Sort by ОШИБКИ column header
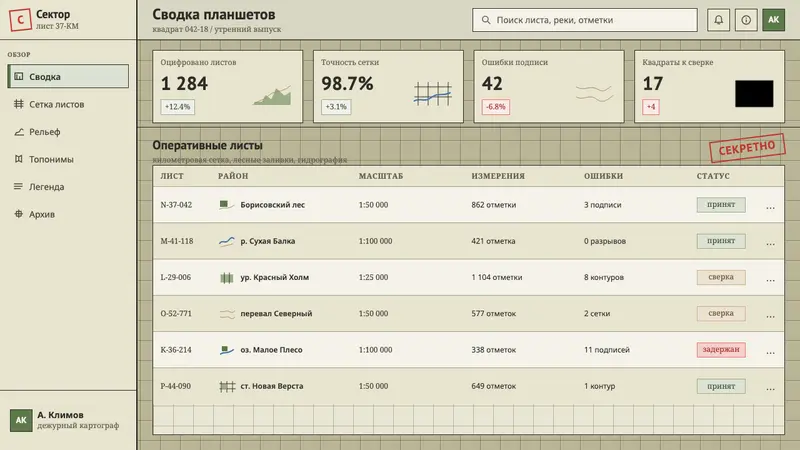This screenshot has height=450, width=800. (x=604, y=176)
